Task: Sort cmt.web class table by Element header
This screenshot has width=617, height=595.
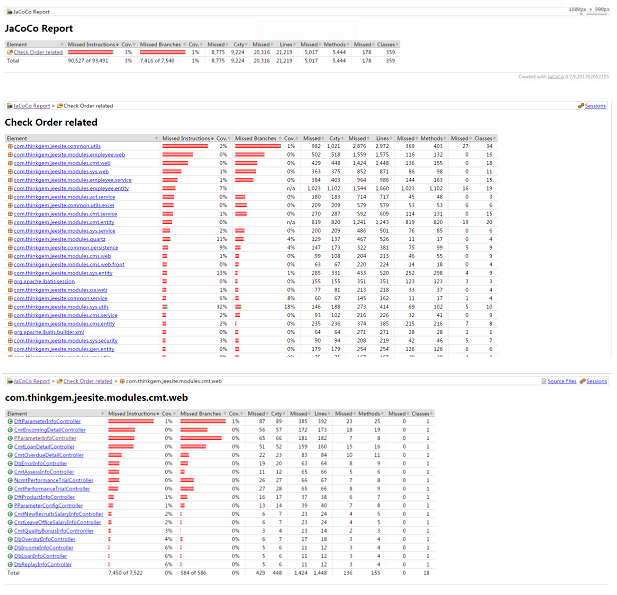Action: (x=55, y=414)
